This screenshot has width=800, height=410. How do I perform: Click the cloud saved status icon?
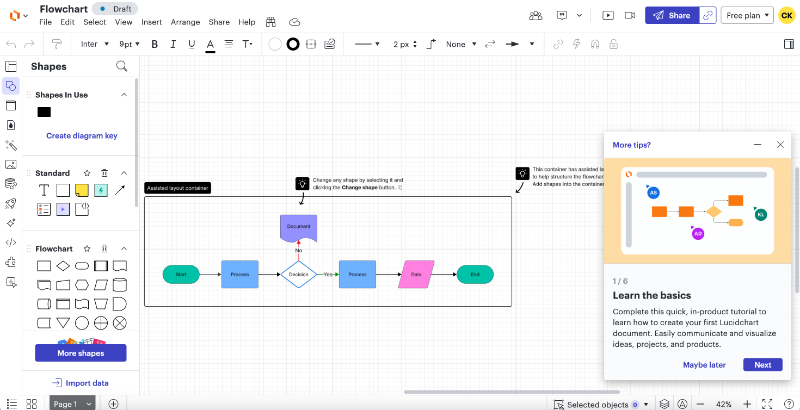[x=294, y=22]
